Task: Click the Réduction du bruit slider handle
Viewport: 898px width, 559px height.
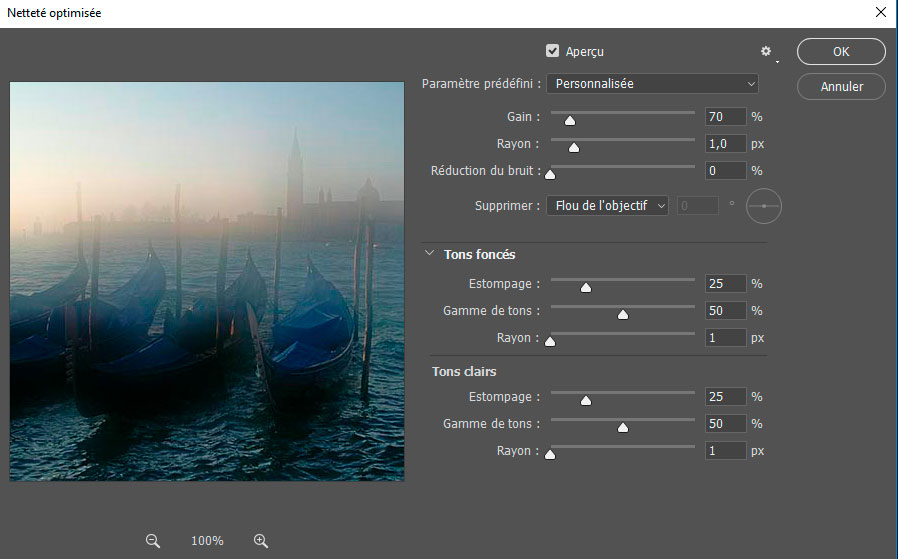Action: click(x=549, y=175)
